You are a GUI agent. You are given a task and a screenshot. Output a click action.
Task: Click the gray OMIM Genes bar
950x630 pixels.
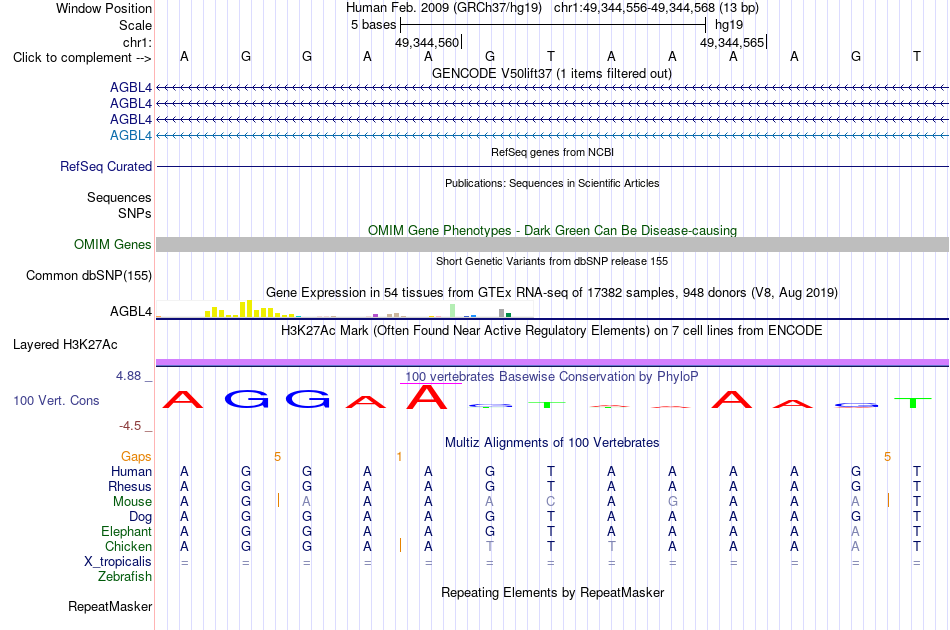point(553,245)
